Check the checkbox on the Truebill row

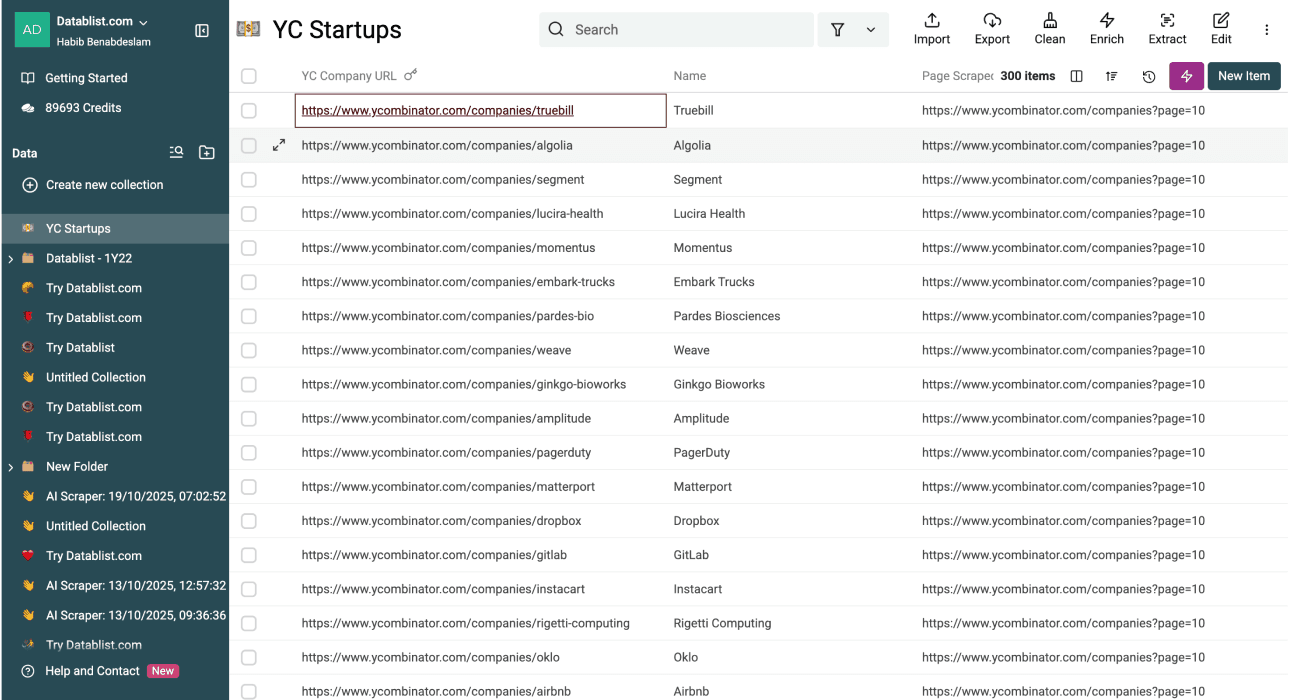coord(248,110)
